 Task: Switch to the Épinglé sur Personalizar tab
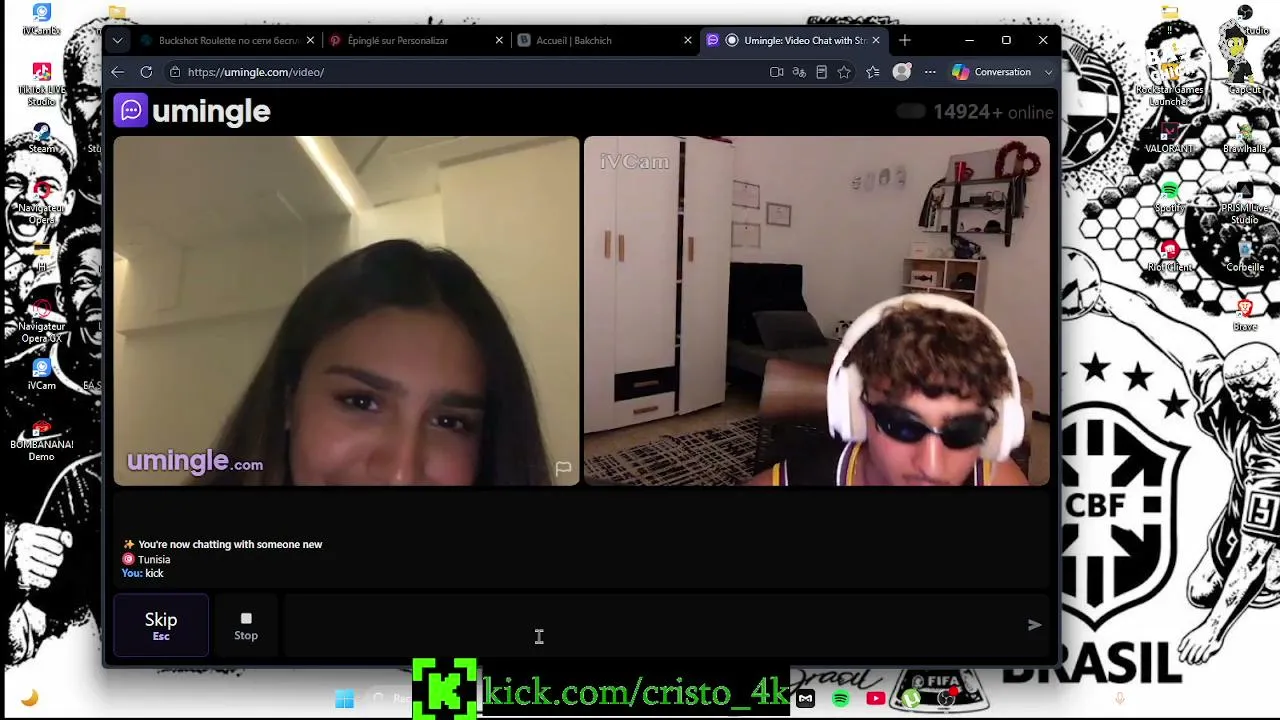pos(416,40)
